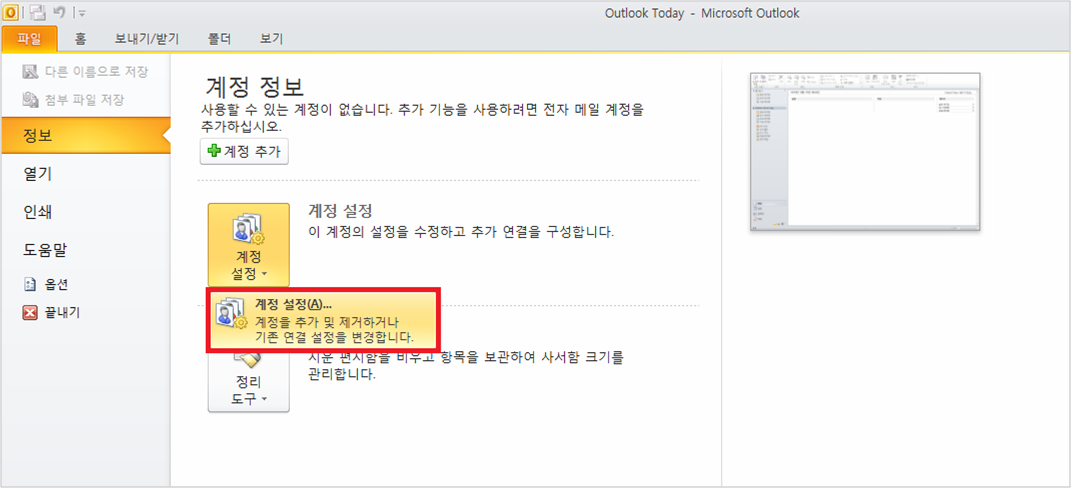Open the quick access toolbar customize dropdown

coord(82,13)
